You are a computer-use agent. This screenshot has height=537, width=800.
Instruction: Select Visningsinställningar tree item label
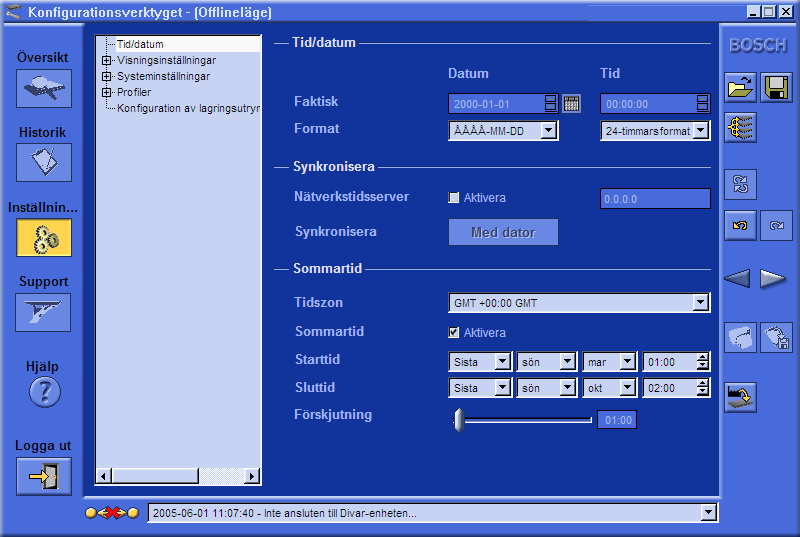(166, 60)
